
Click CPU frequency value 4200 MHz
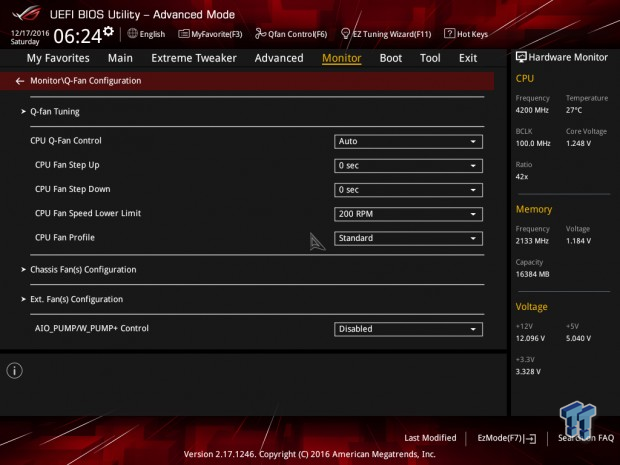[532, 110]
